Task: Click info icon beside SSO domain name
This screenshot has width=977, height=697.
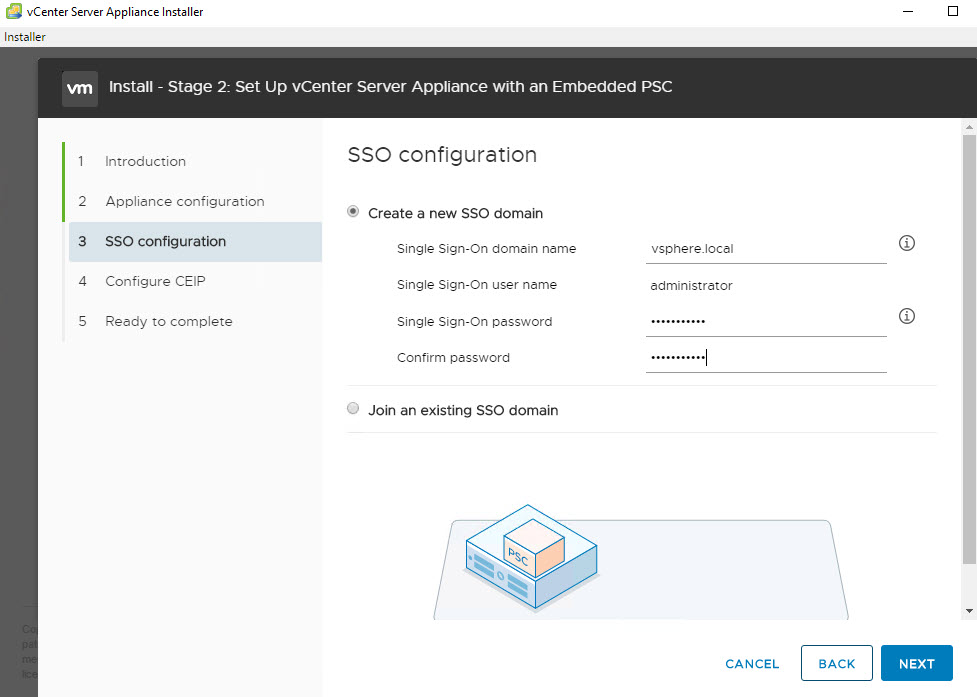Action: [x=907, y=243]
